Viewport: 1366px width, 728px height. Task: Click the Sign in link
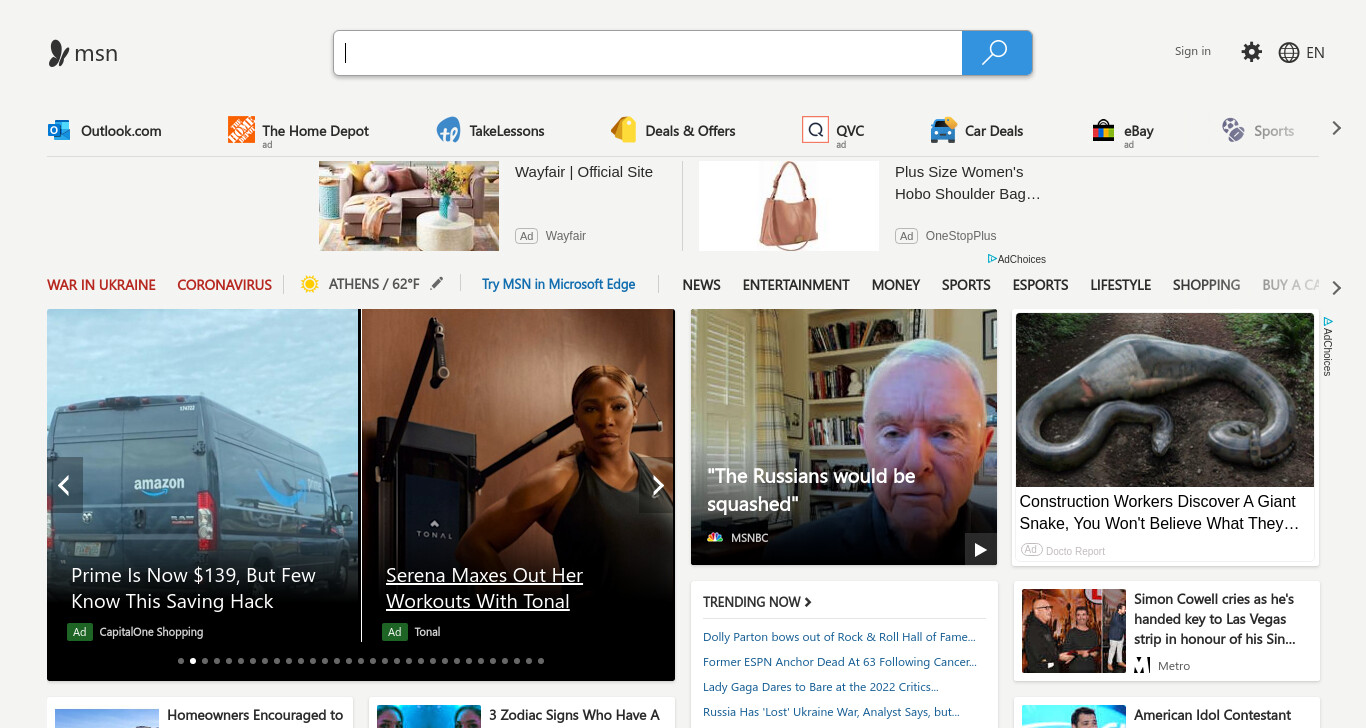pyautogui.click(x=1192, y=51)
